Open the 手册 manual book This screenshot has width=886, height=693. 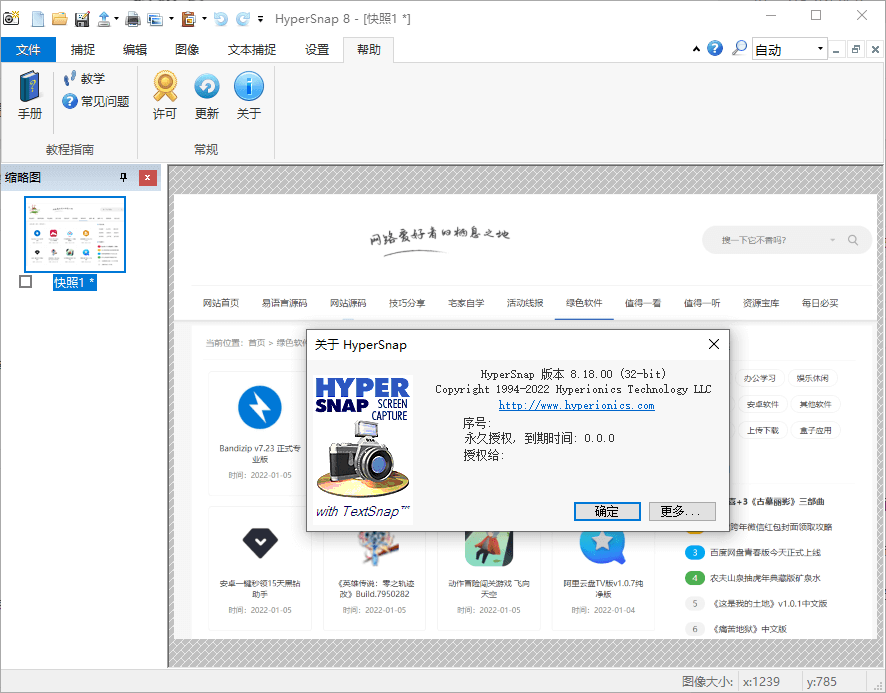click(x=29, y=95)
